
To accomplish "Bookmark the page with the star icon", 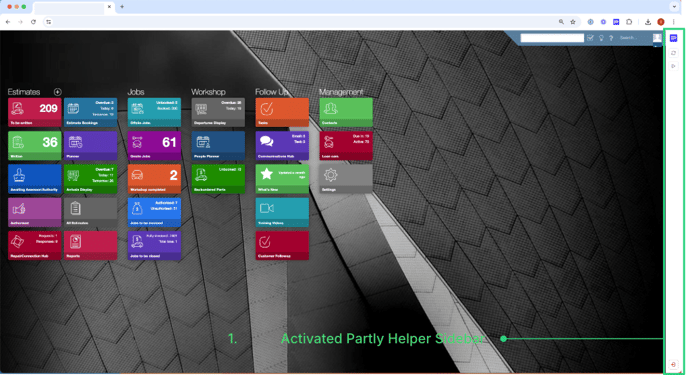I will click(573, 22).
